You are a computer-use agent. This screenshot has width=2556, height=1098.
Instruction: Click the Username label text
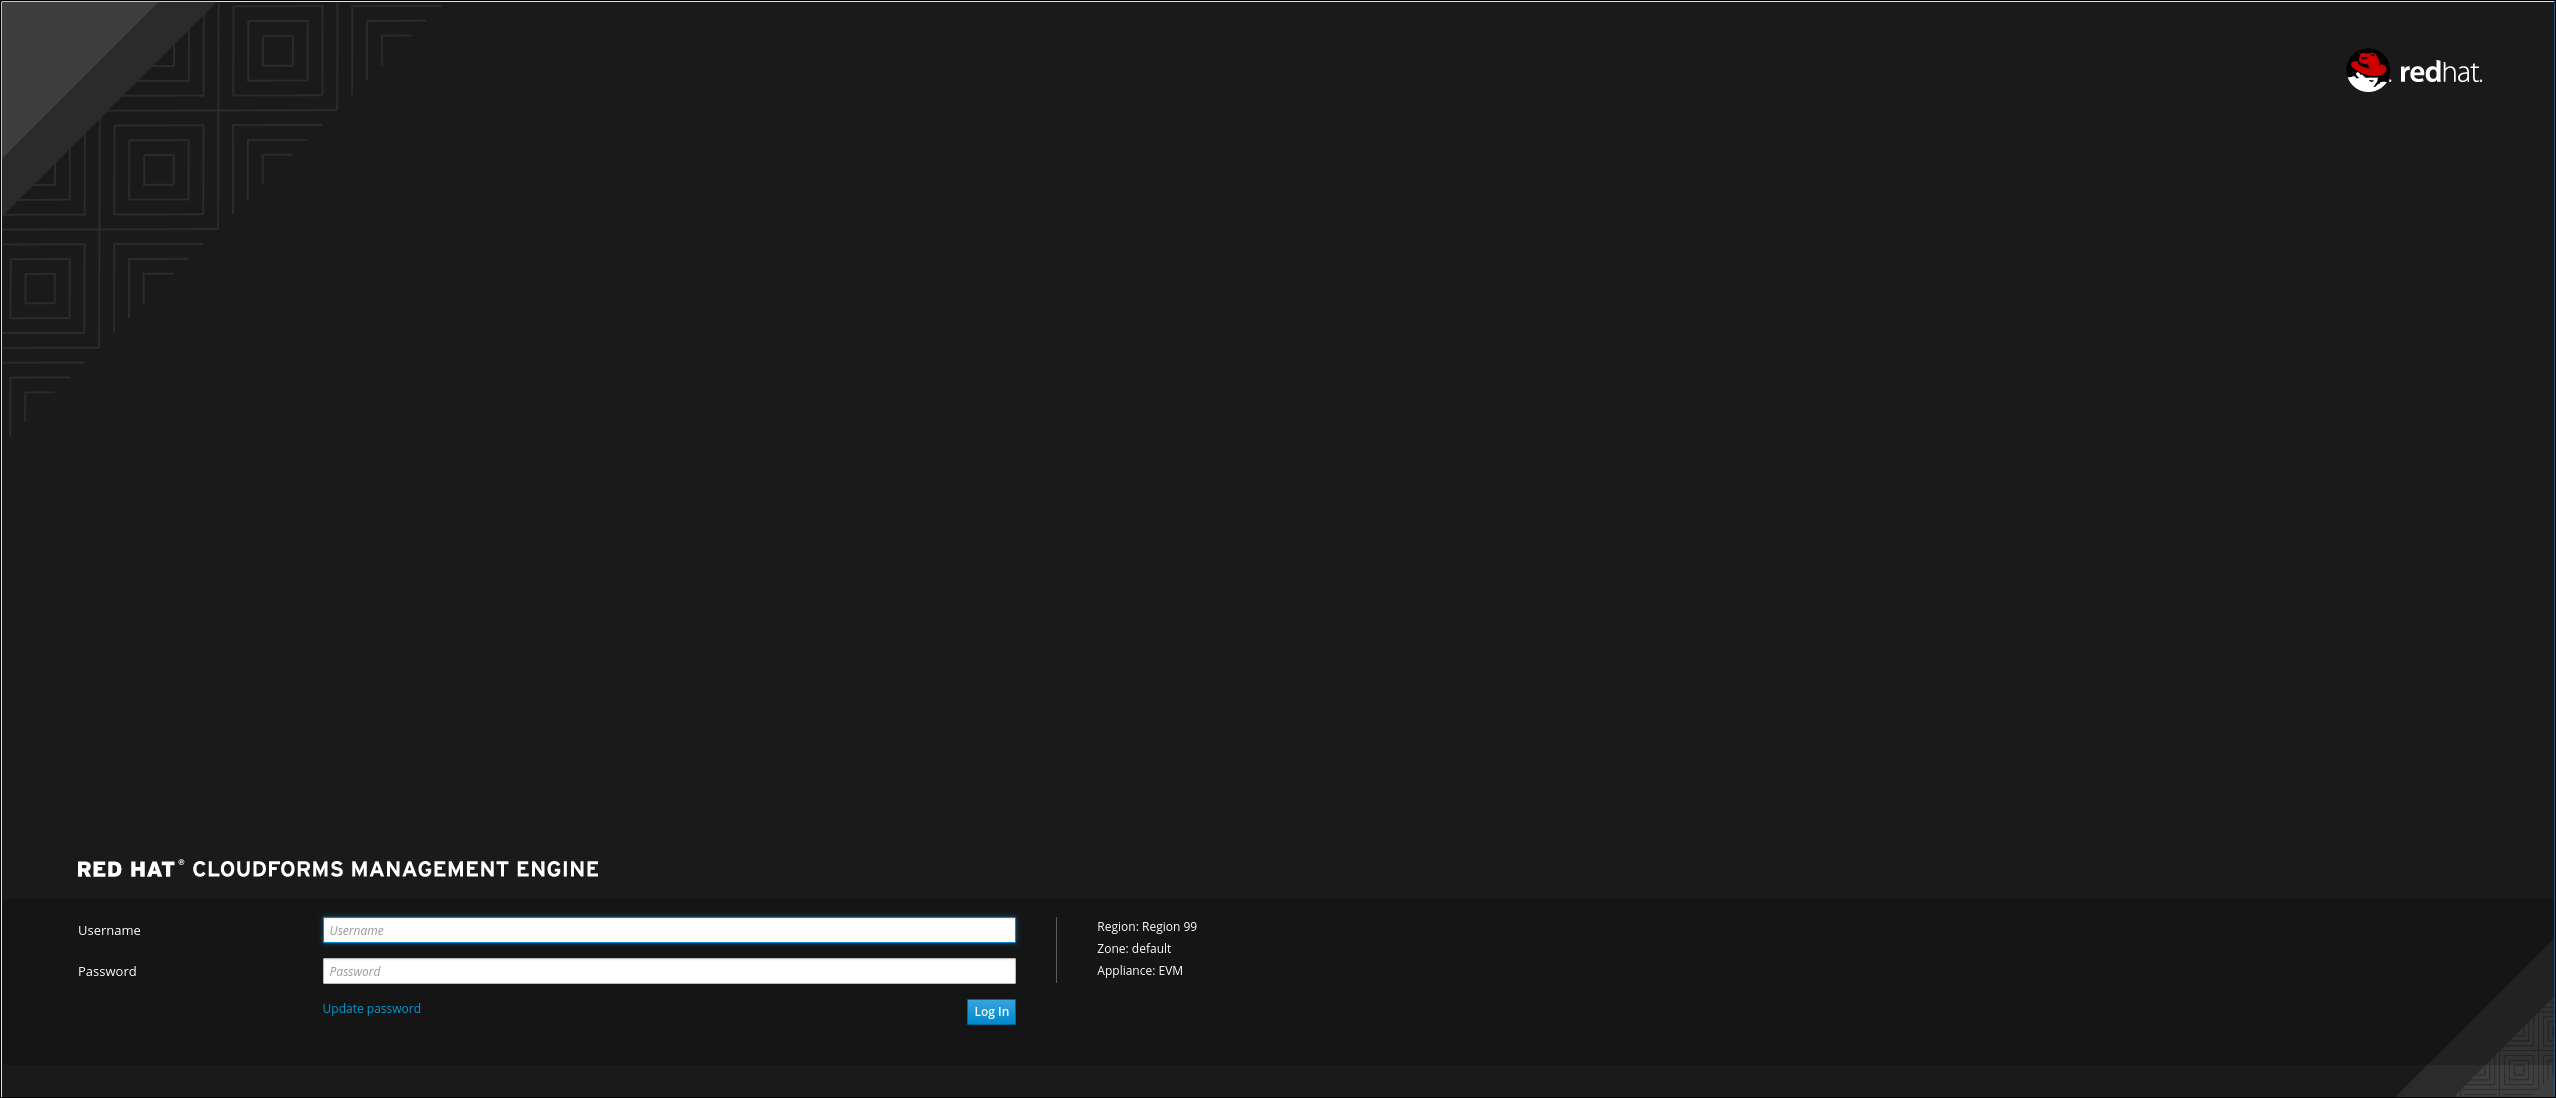coord(109,930)
